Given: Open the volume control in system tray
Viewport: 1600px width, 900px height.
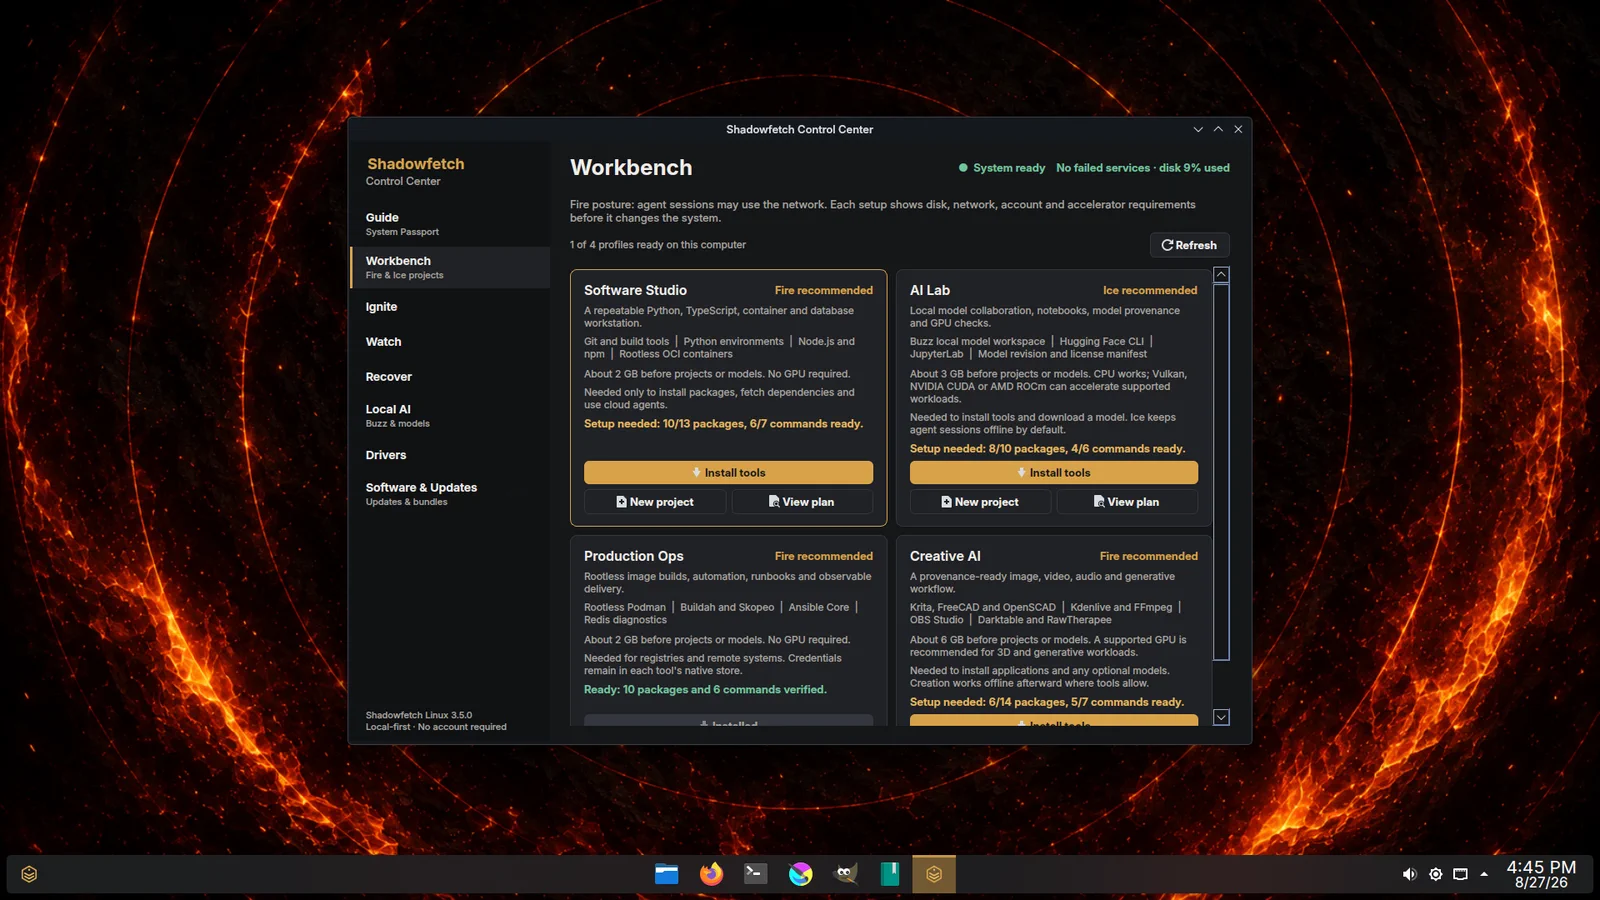Looking at the screenshot, I should click(1409, 874).
